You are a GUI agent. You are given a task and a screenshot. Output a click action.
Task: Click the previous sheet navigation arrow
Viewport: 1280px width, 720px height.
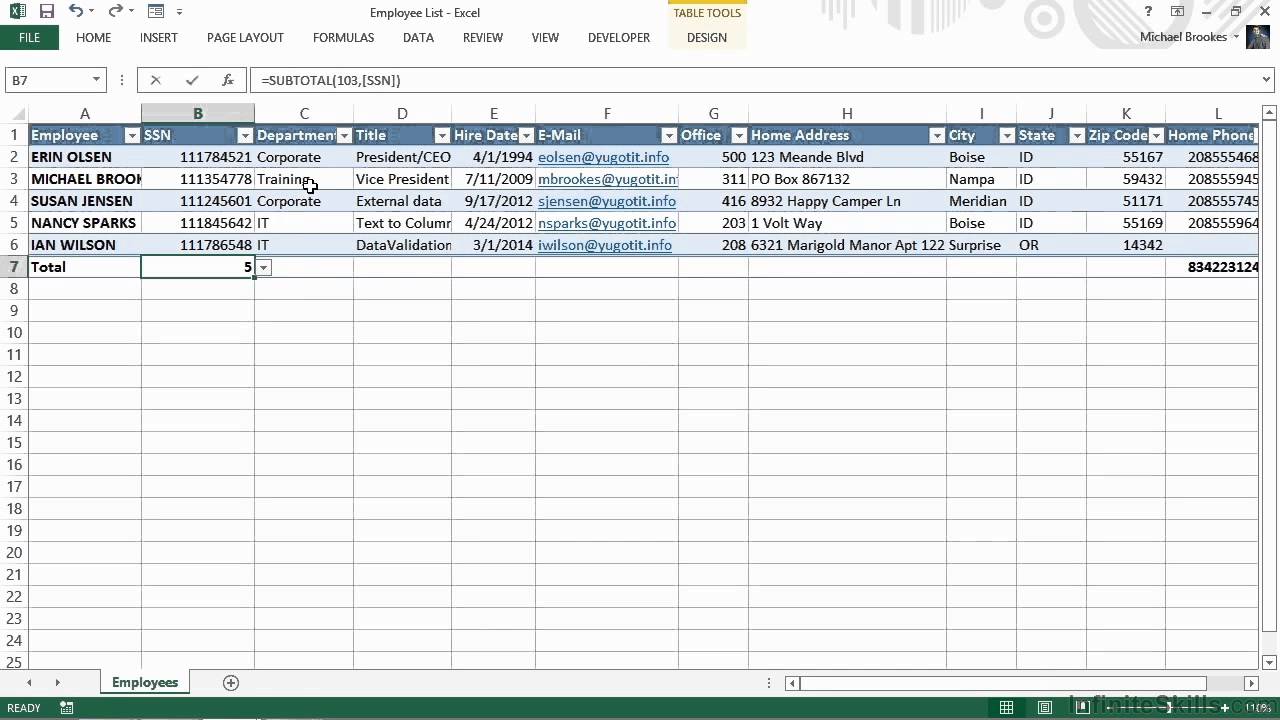click(29, 683)
